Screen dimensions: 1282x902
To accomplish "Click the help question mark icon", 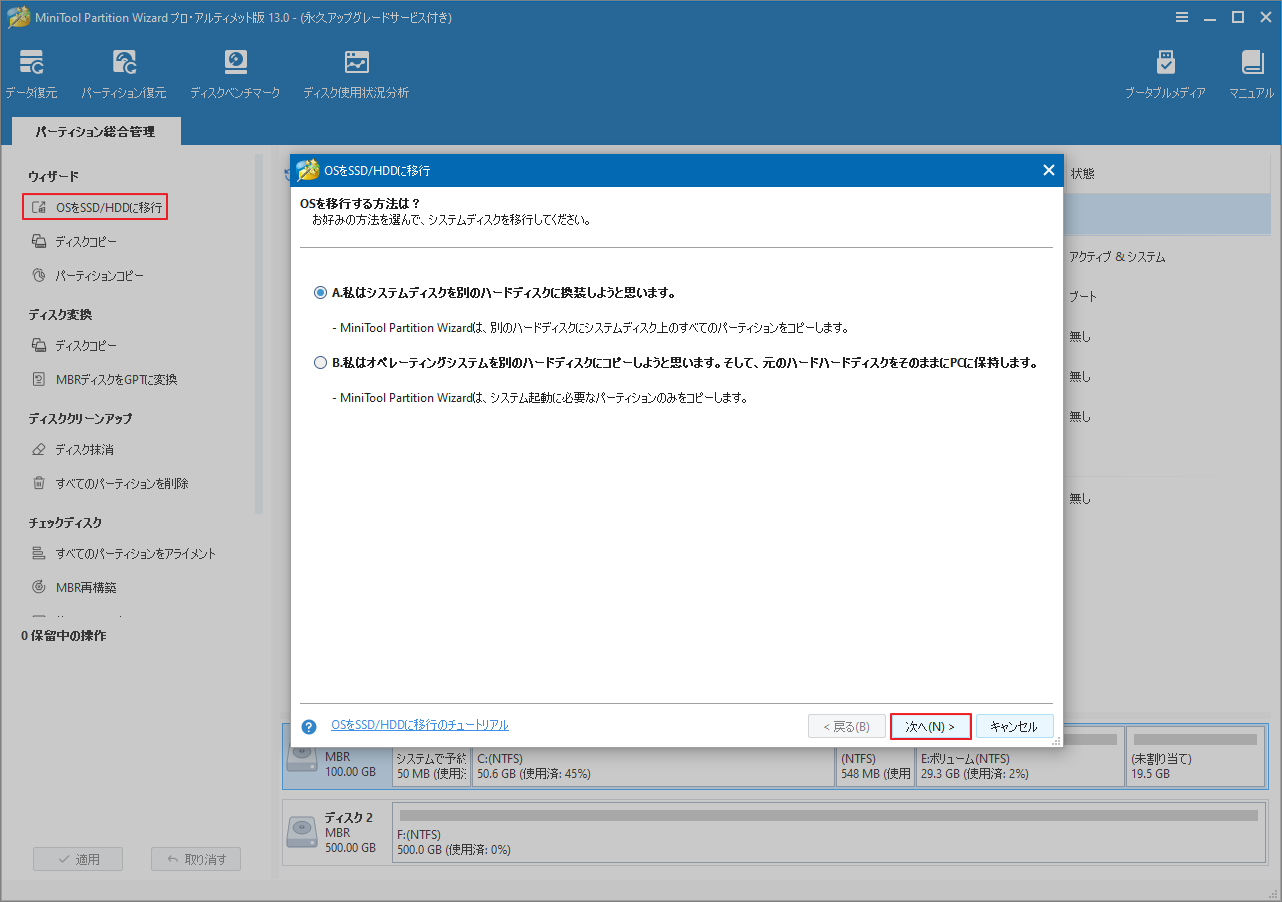I will click(308, 726).
